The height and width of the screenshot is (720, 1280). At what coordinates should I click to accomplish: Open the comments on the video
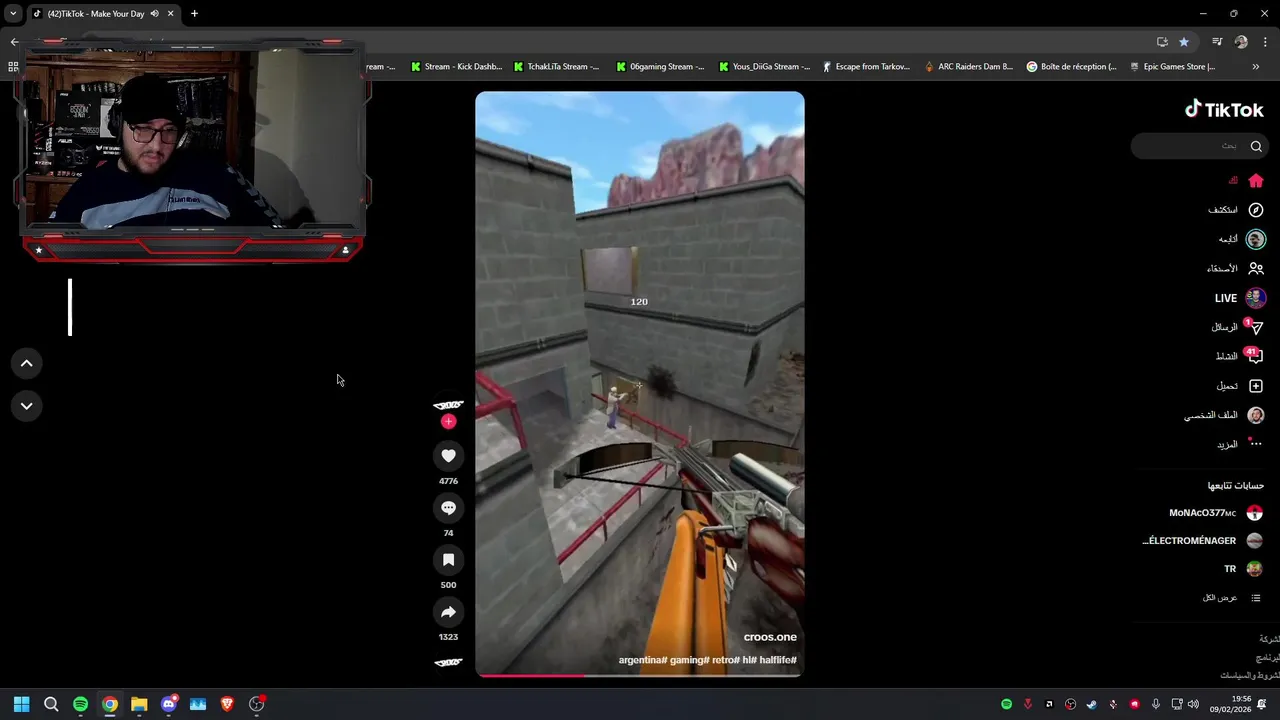coord(448,508)
